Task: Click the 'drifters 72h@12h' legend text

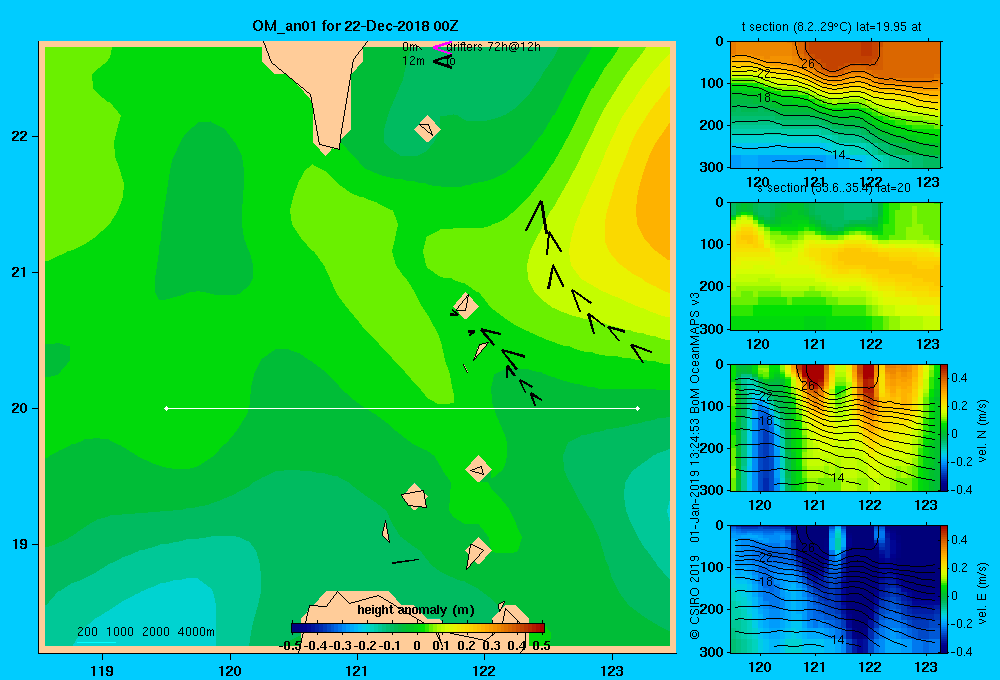Action: [x=494, y=47]
